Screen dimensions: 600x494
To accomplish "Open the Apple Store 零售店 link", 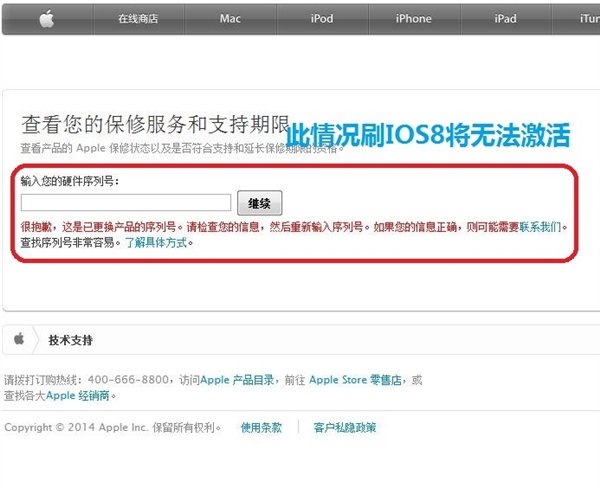I will point(355,380).
